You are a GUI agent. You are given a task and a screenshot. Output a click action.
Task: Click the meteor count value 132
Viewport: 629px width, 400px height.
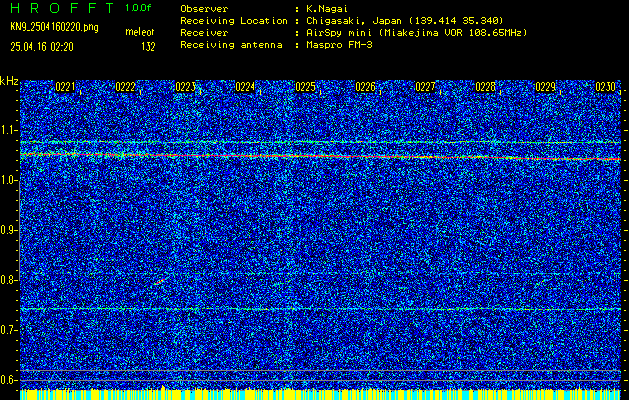pyautogui.click(x=148, y=47)
